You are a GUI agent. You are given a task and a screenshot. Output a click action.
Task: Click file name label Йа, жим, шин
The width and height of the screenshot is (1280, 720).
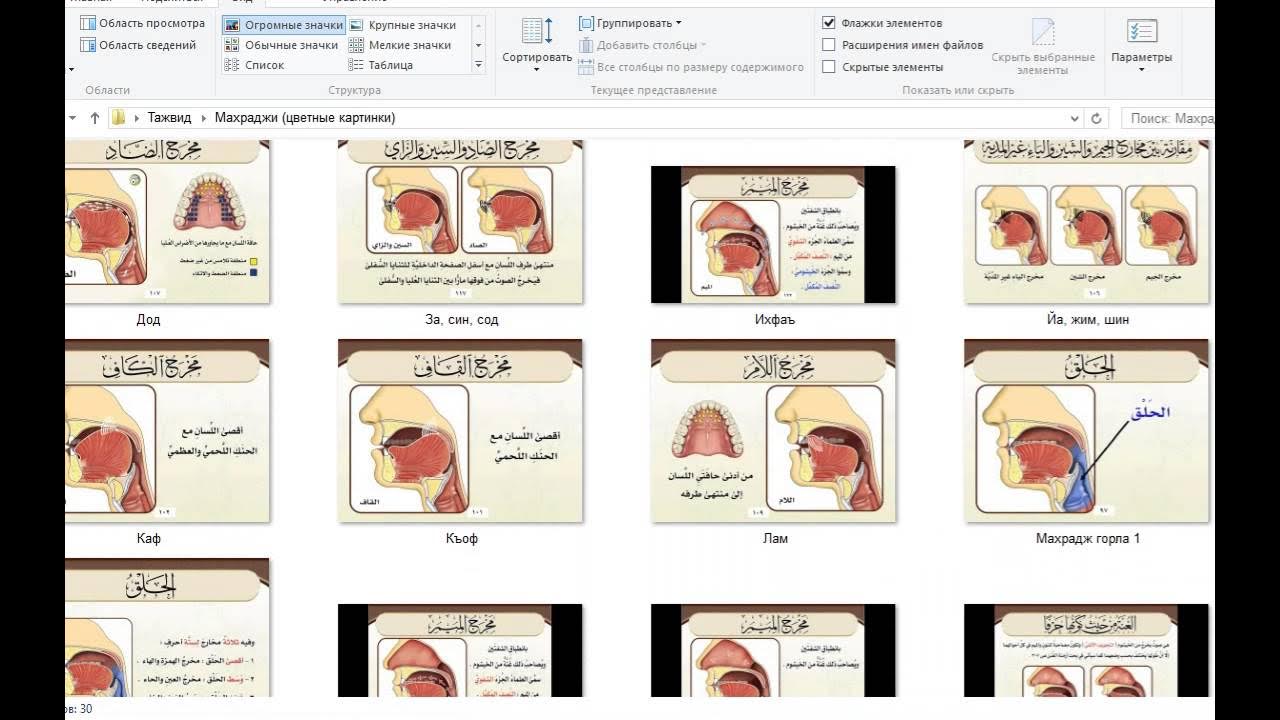coord(1087,320)
